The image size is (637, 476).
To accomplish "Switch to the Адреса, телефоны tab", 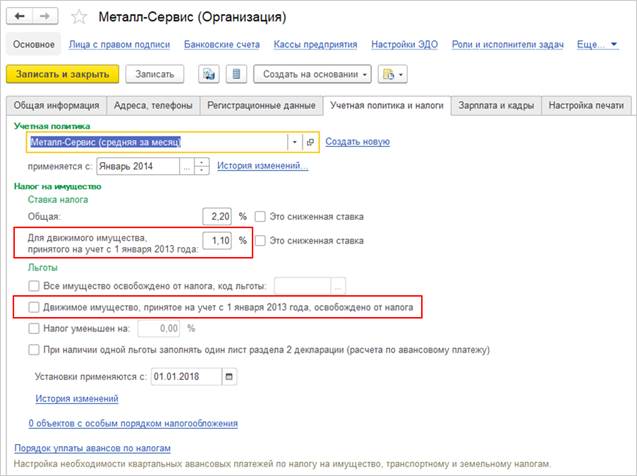I will (x=153, y=106).
